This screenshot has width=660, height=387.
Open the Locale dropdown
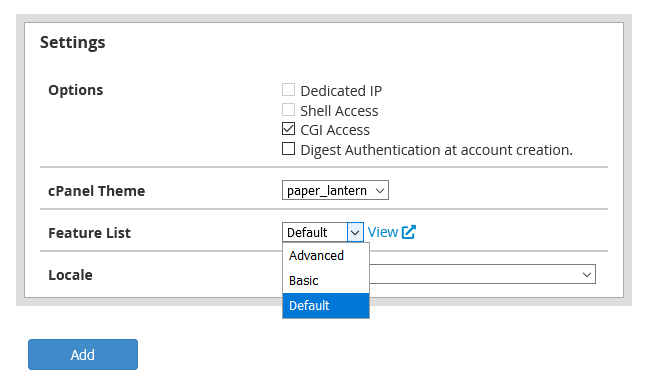coord(482,274)
